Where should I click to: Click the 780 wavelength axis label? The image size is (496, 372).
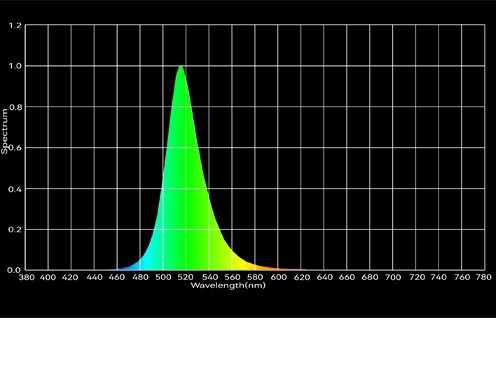[x=484, y=277]
